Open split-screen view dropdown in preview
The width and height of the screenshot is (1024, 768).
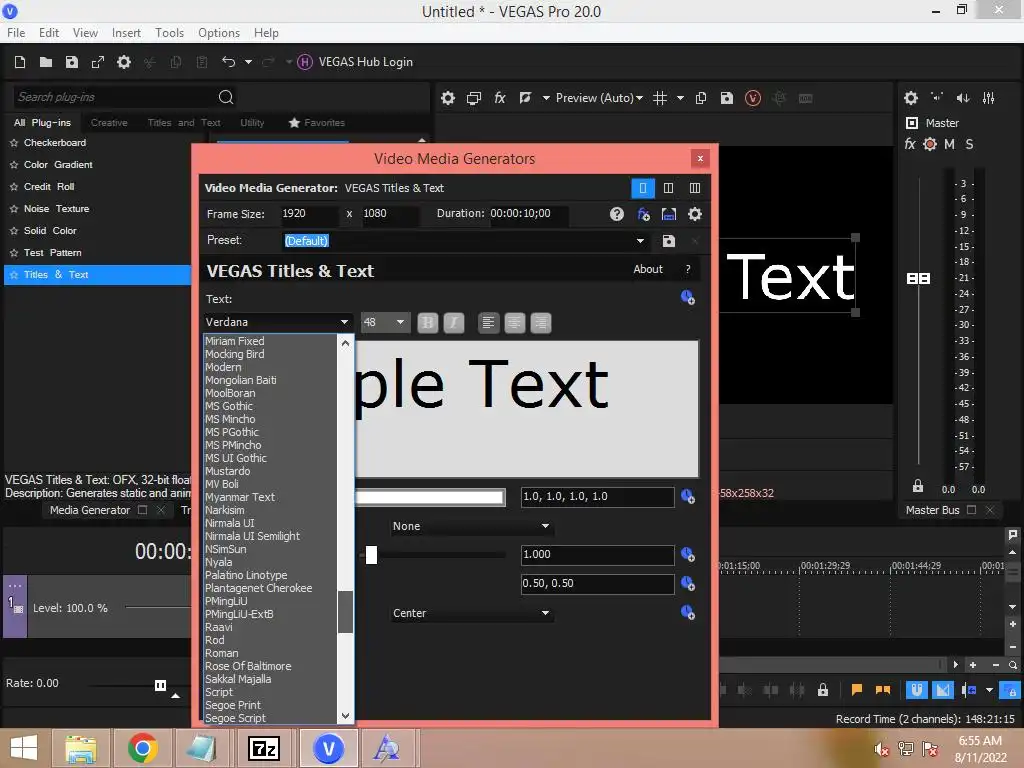click(x=545, y=98)
